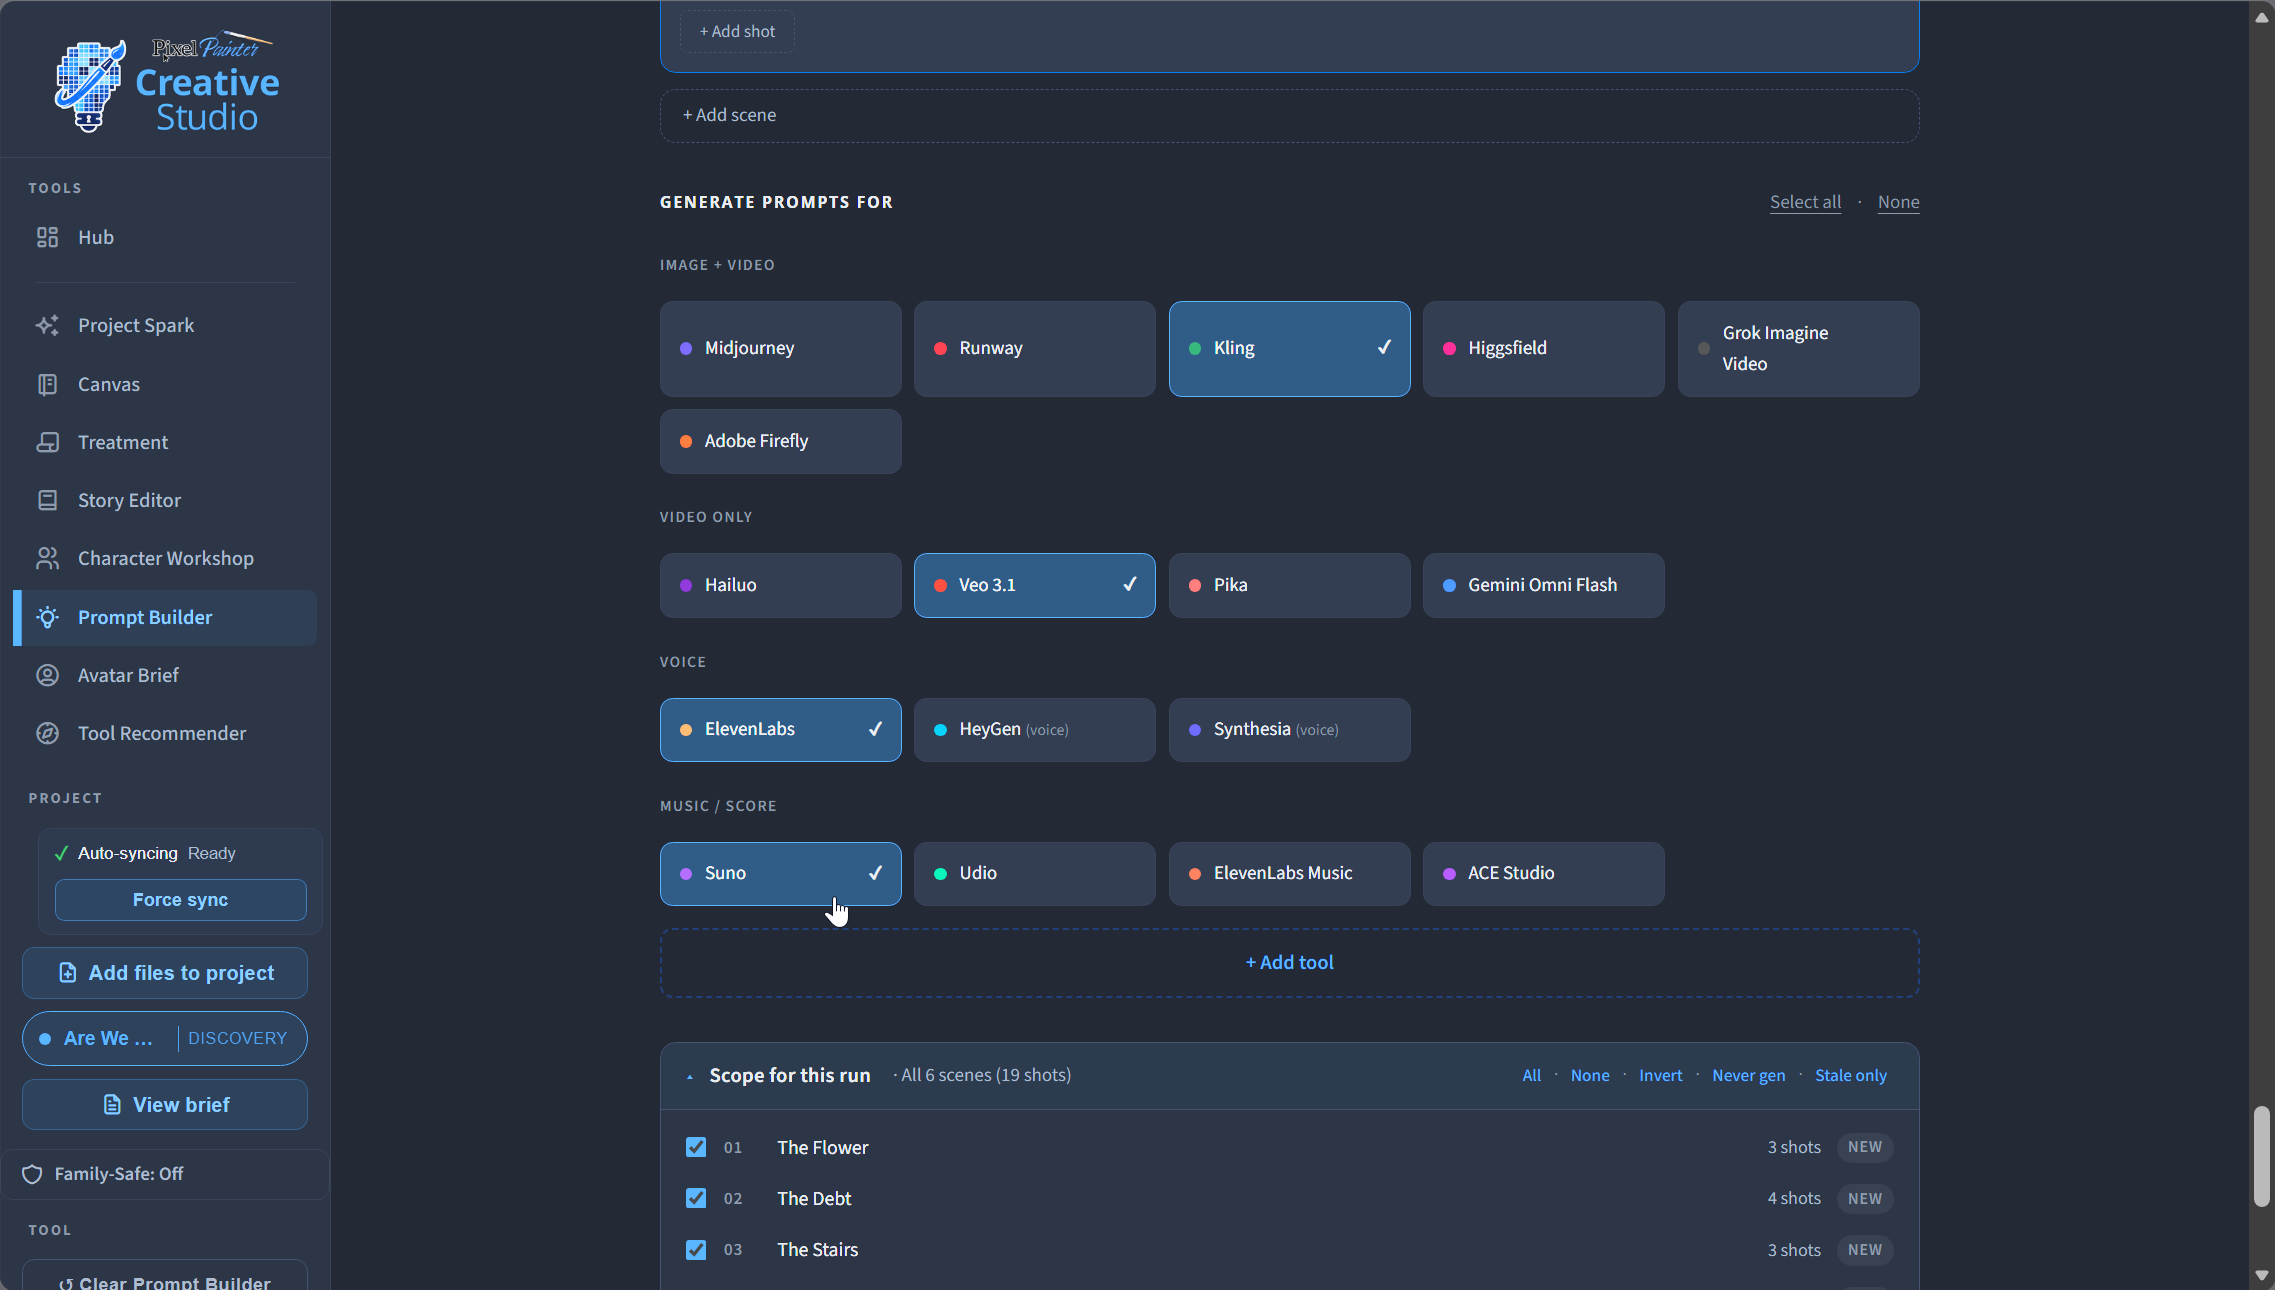Click the Family-Safe: Off toggle
The width and height of the screenshot is (2275, 1290).
165,1174
